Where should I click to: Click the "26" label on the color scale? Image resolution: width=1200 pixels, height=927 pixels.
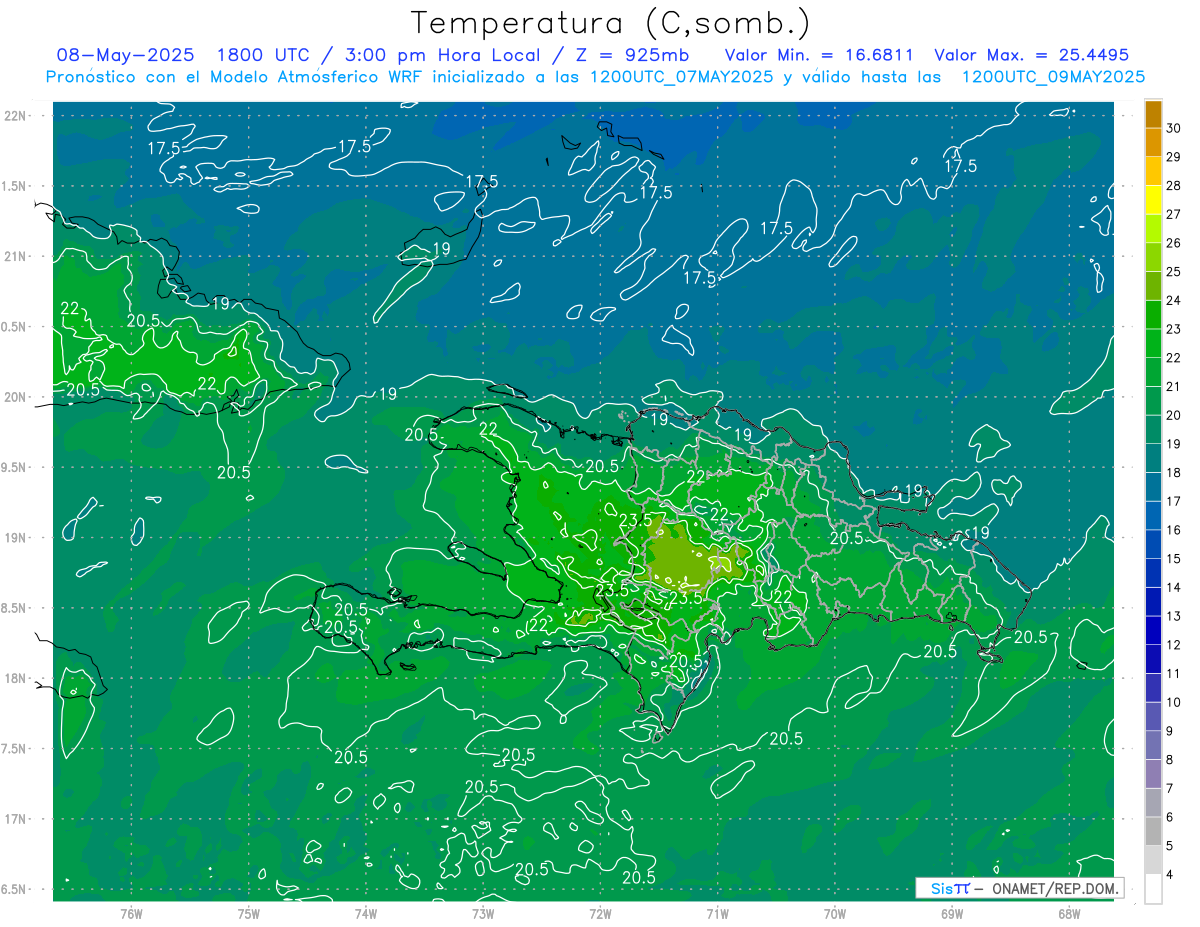[x=1173, y=243]
